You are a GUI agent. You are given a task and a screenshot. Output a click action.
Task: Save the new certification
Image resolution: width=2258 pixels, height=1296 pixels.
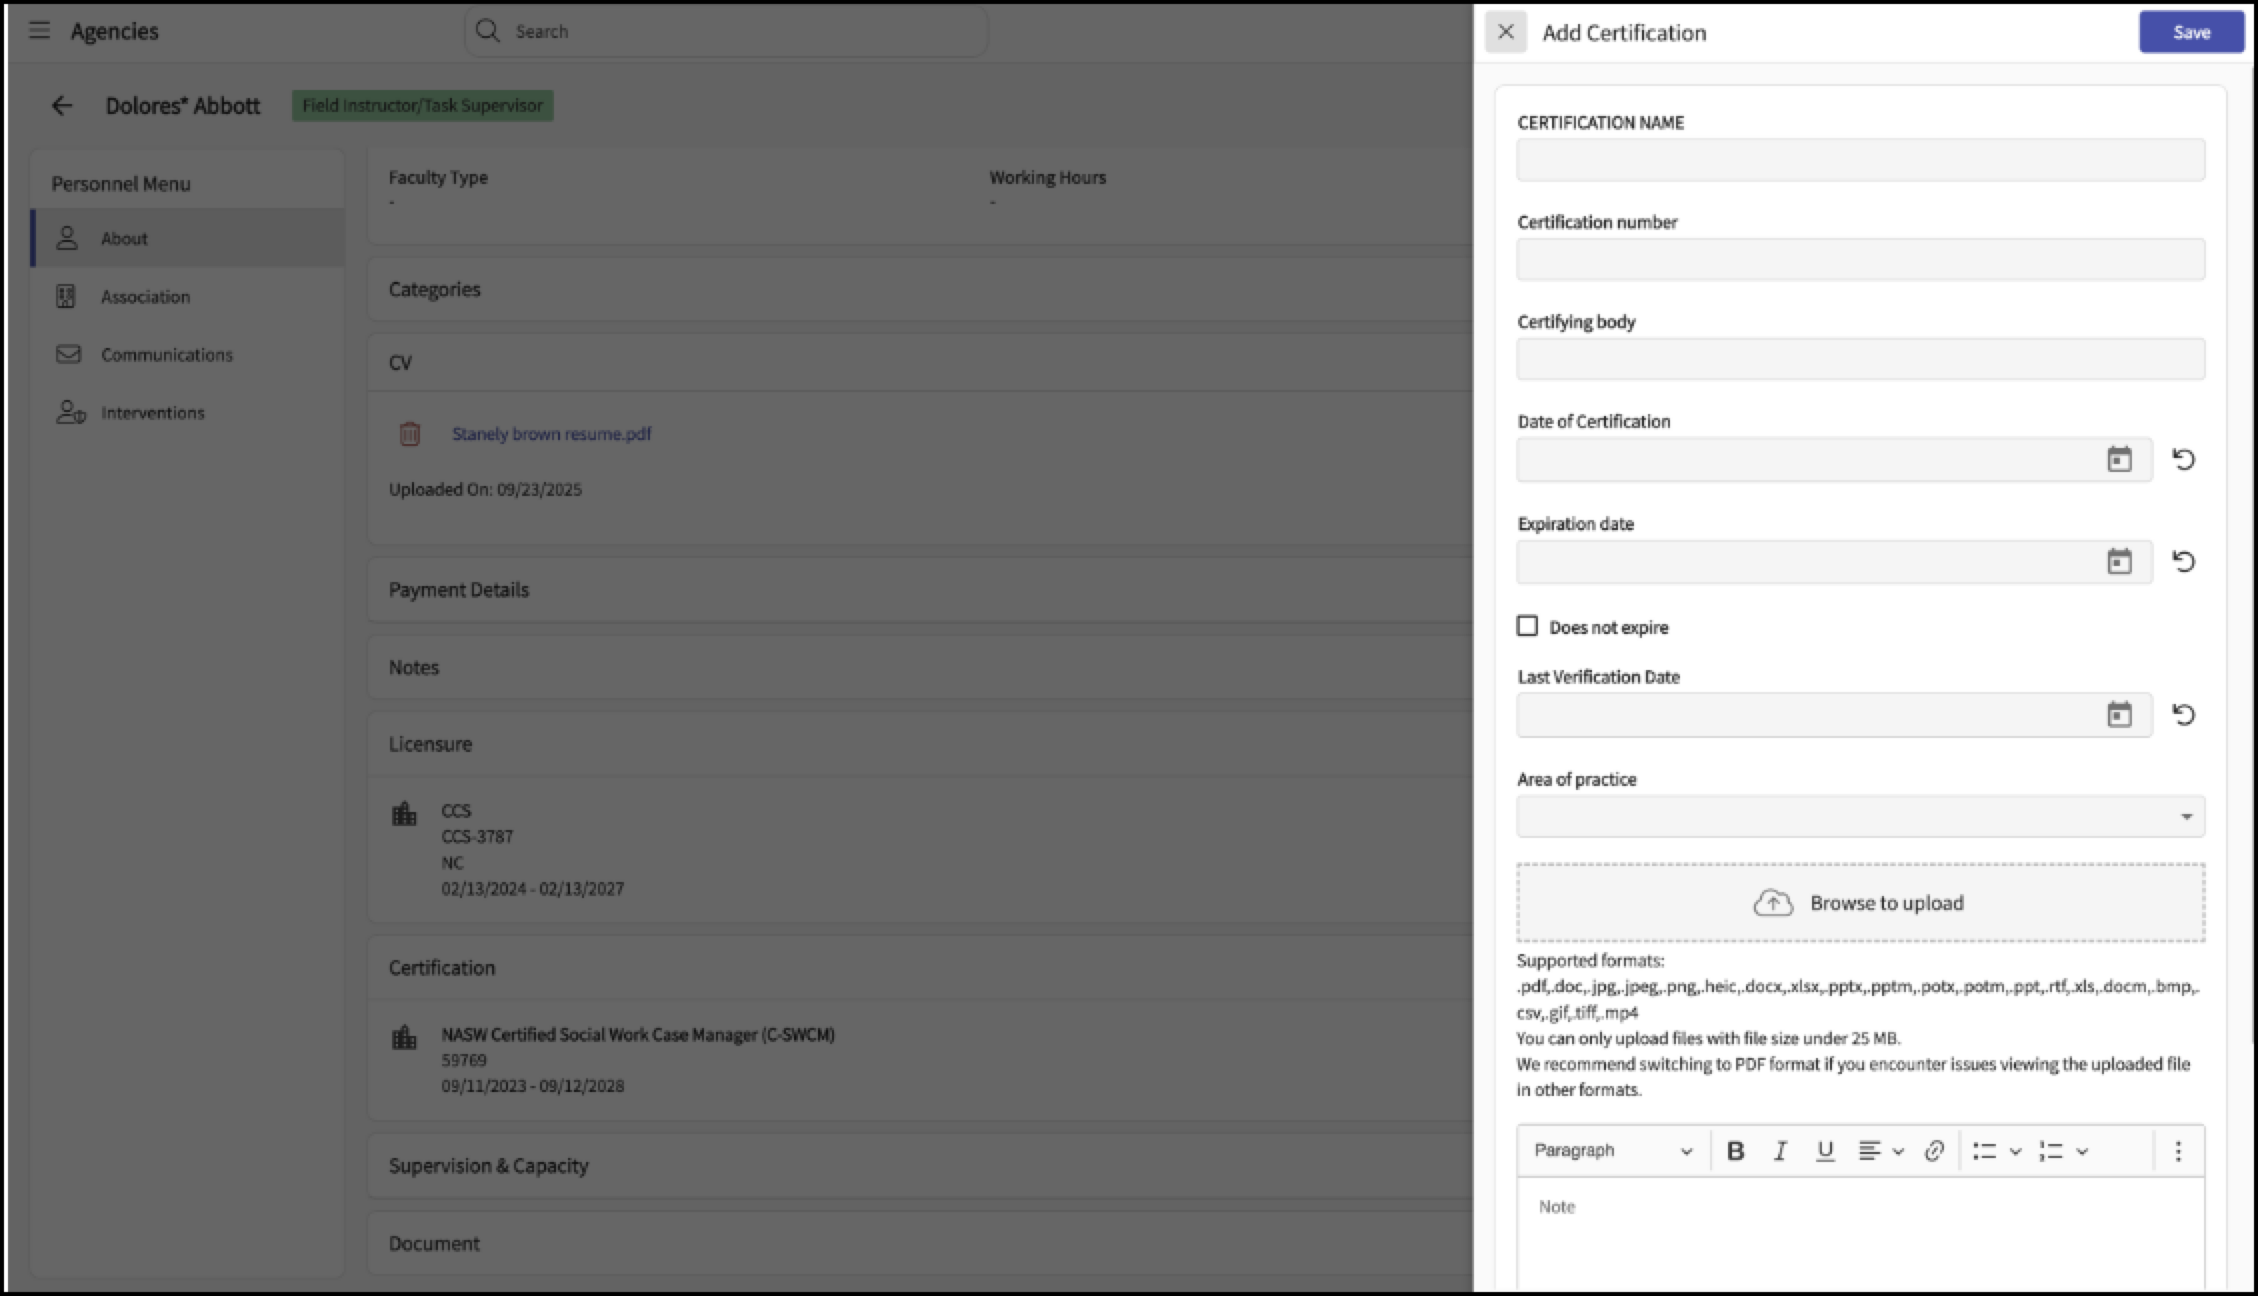click(x=2191, y=32)
